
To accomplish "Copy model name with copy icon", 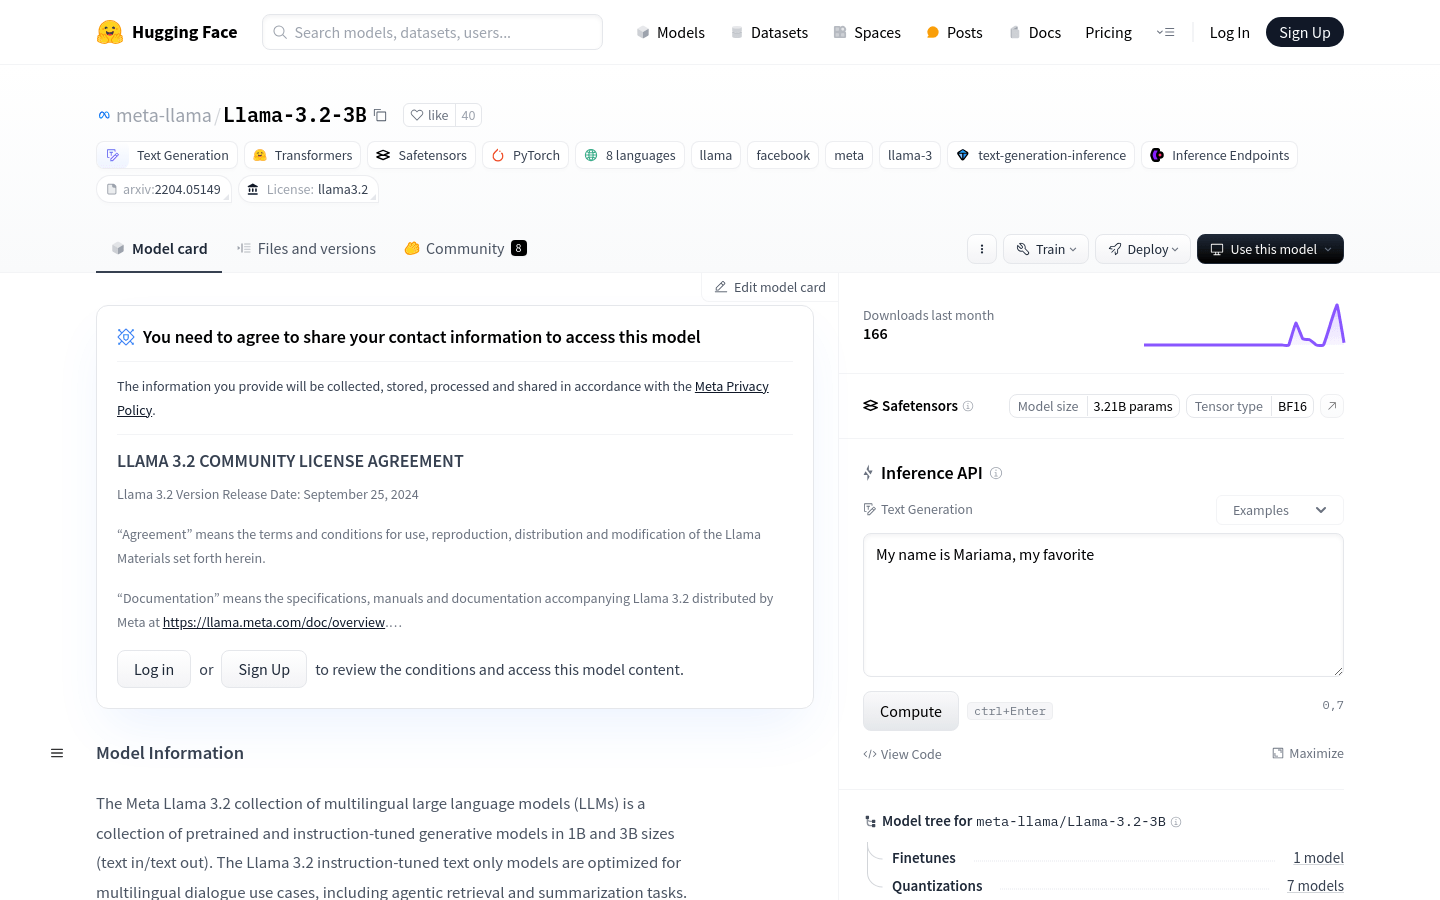I will [380, 115].
